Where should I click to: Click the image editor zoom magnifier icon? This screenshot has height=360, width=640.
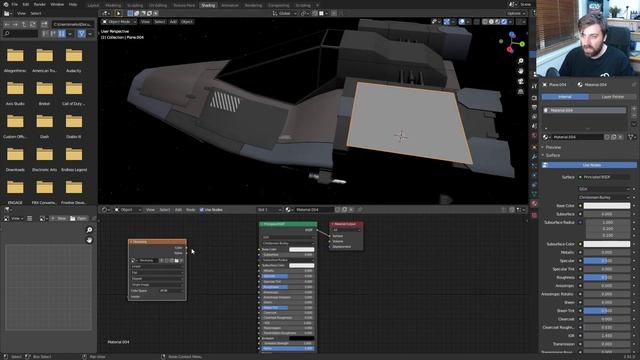pyautogui.click(x=89, y=230)
